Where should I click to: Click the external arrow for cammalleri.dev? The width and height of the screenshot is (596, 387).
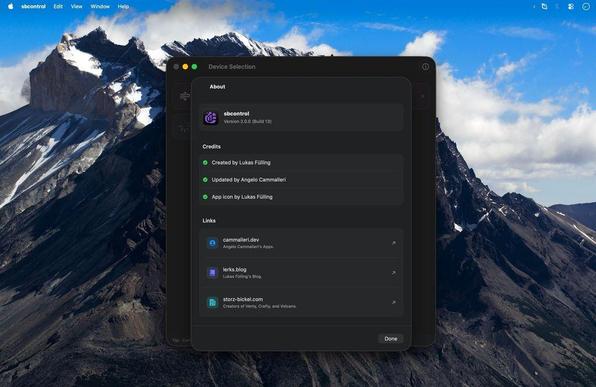[x=394, y=243]
